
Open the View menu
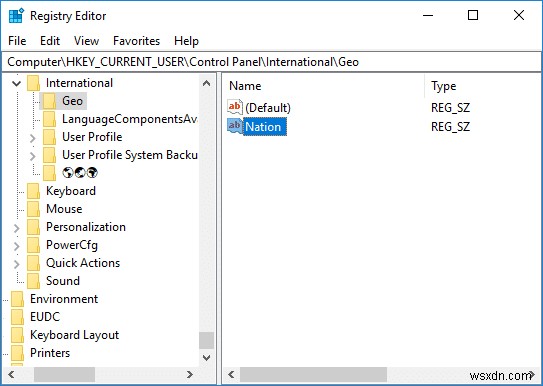tap(86, 41)
